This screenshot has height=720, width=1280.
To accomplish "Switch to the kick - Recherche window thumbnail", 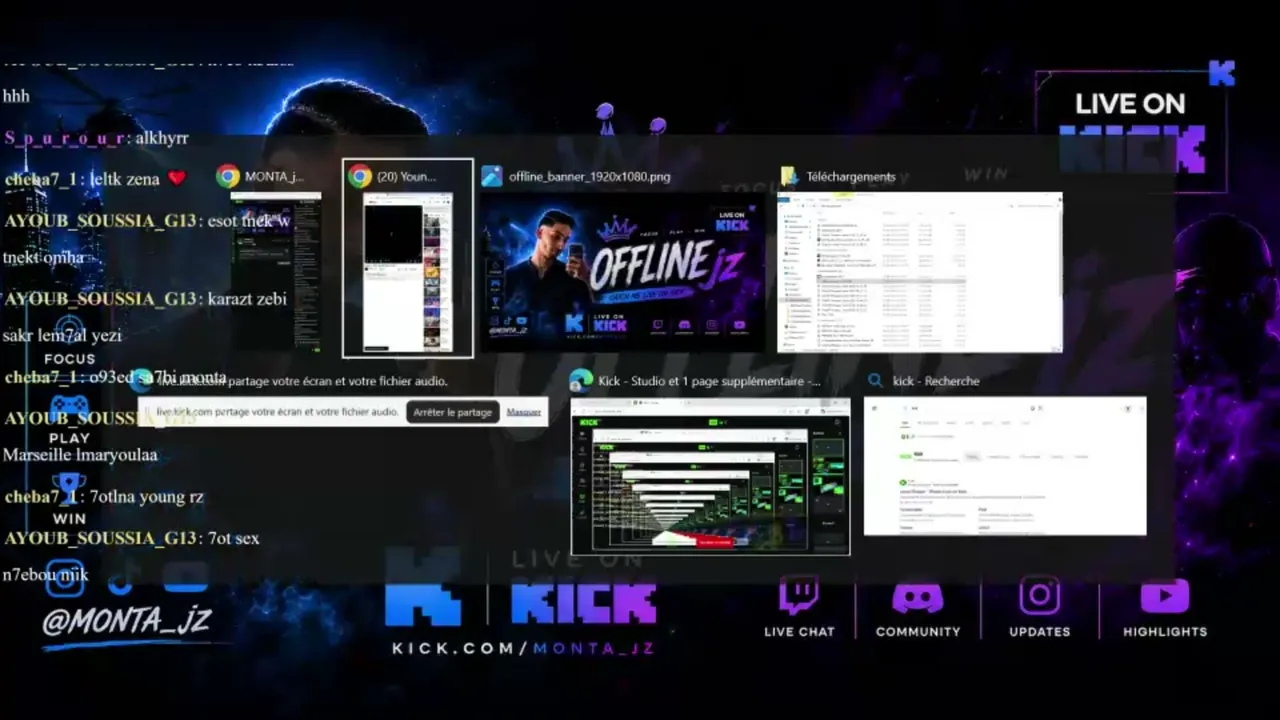I will click(x=1005, y=466).
